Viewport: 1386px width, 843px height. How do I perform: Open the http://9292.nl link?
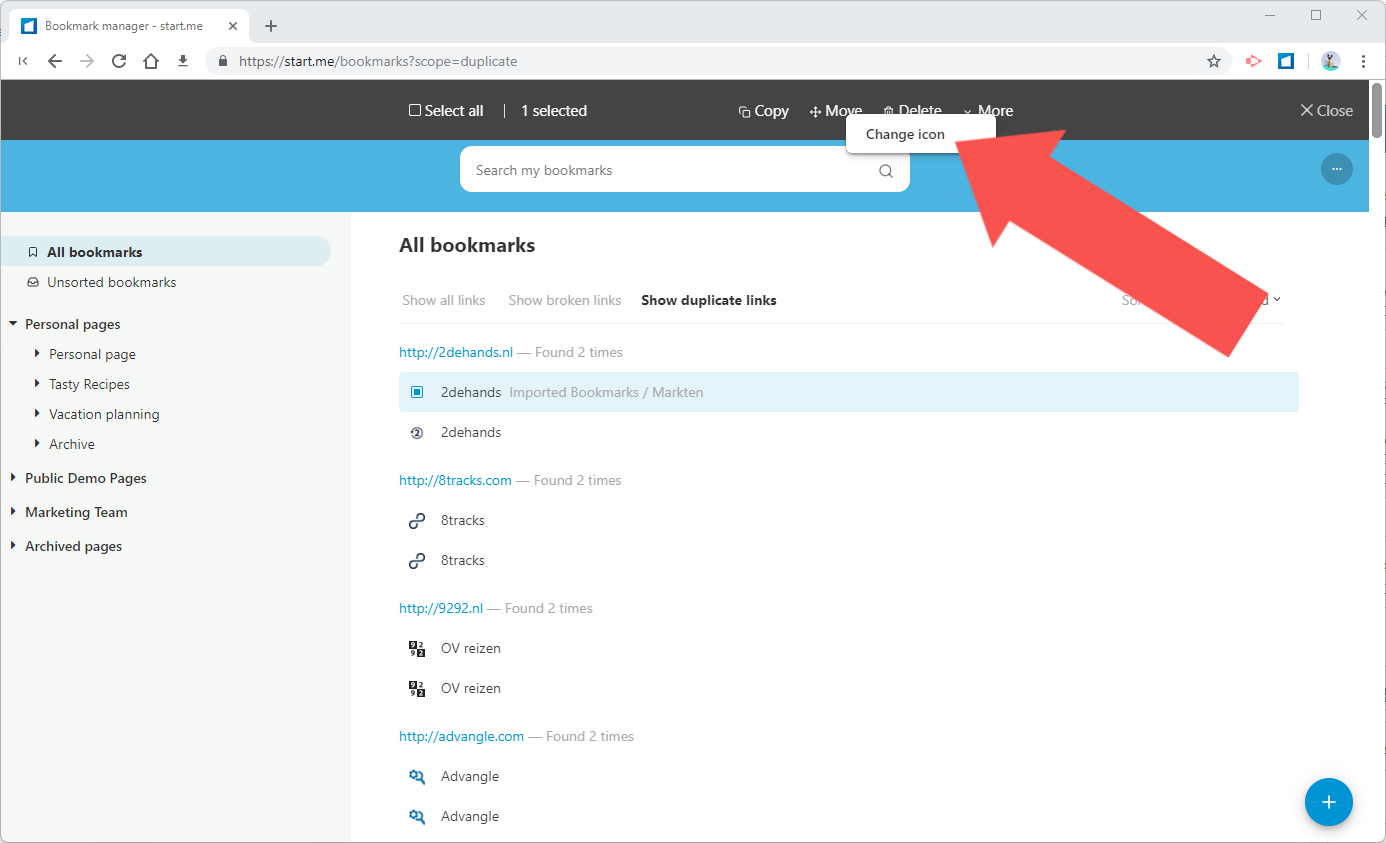pos(441,608)
